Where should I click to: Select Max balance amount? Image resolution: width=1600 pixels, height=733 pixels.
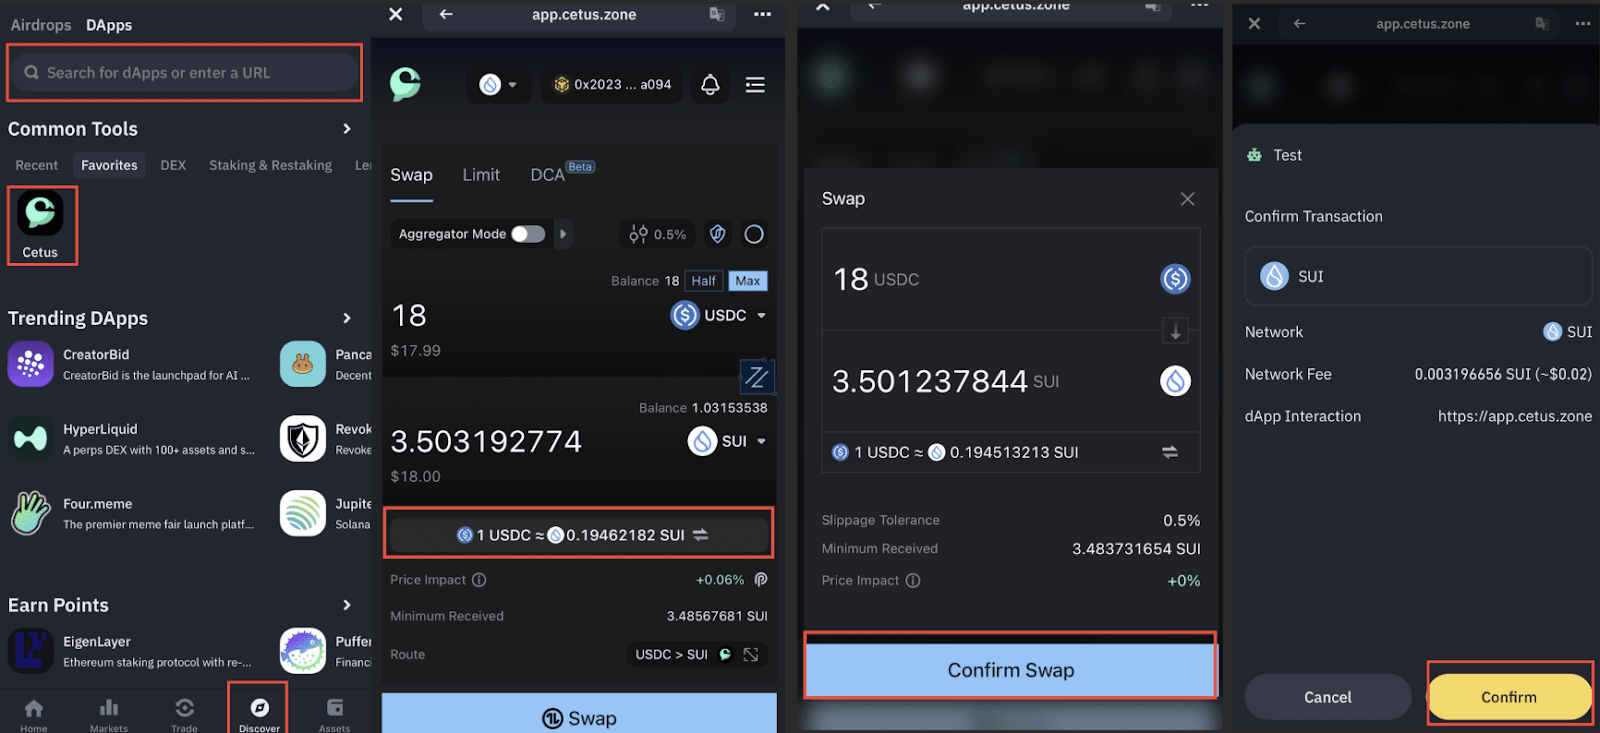click(747, 281)
